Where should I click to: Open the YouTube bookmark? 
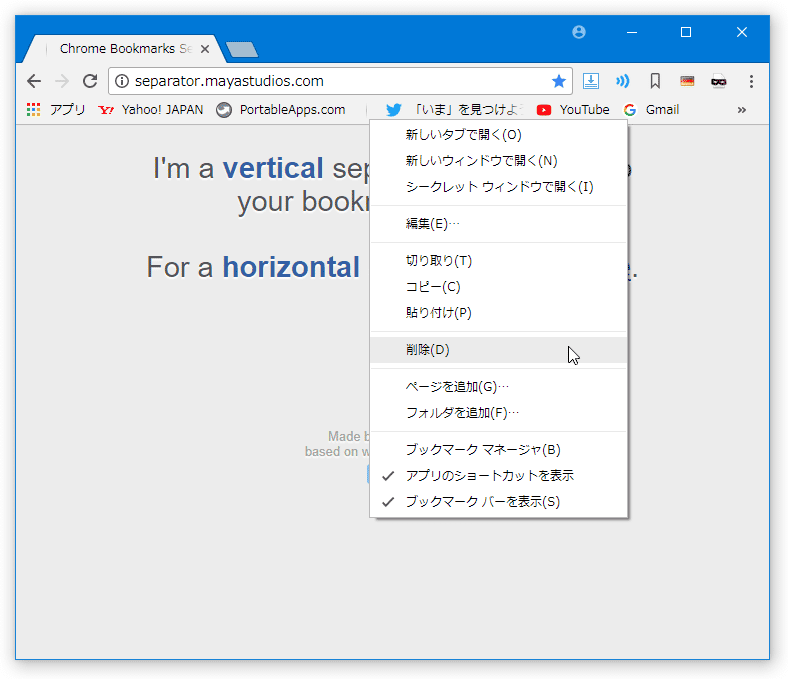pyautogui.click(x=573, y=110)
